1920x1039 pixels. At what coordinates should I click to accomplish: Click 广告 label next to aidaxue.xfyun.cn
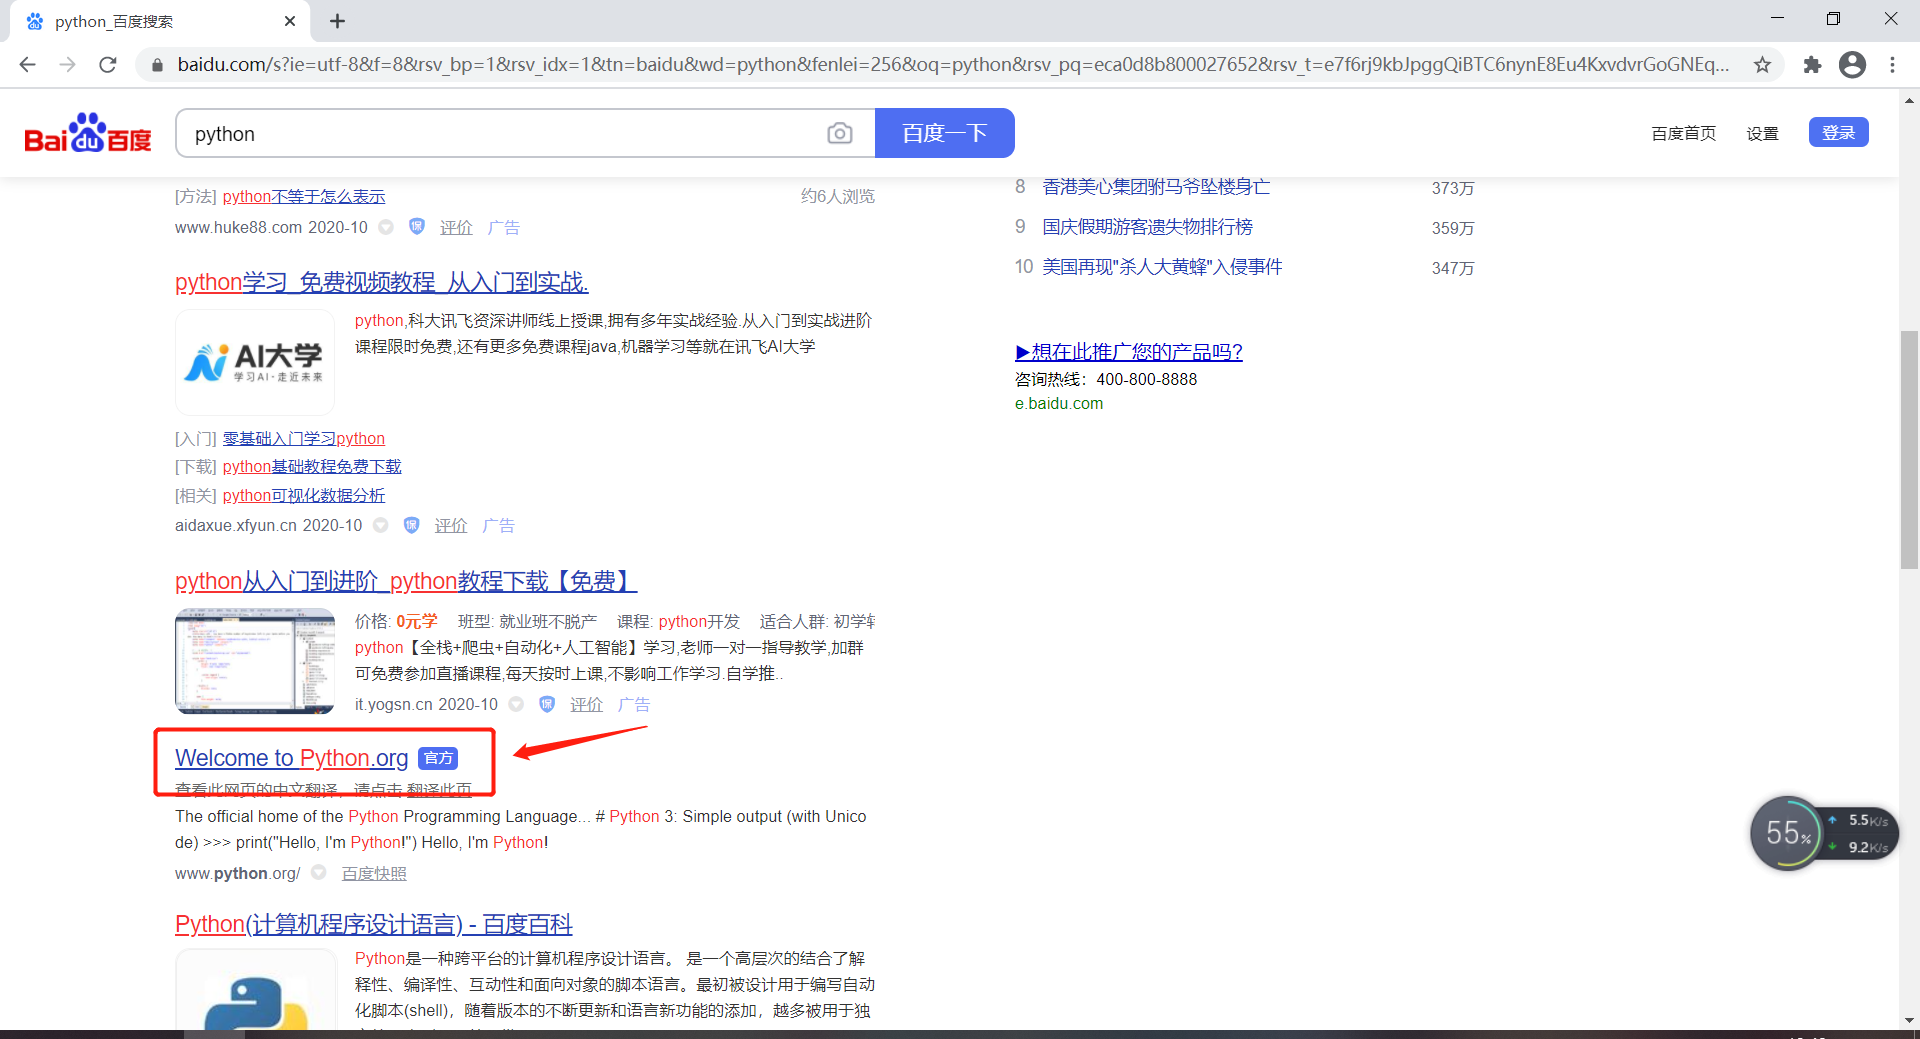click(499, 525)
